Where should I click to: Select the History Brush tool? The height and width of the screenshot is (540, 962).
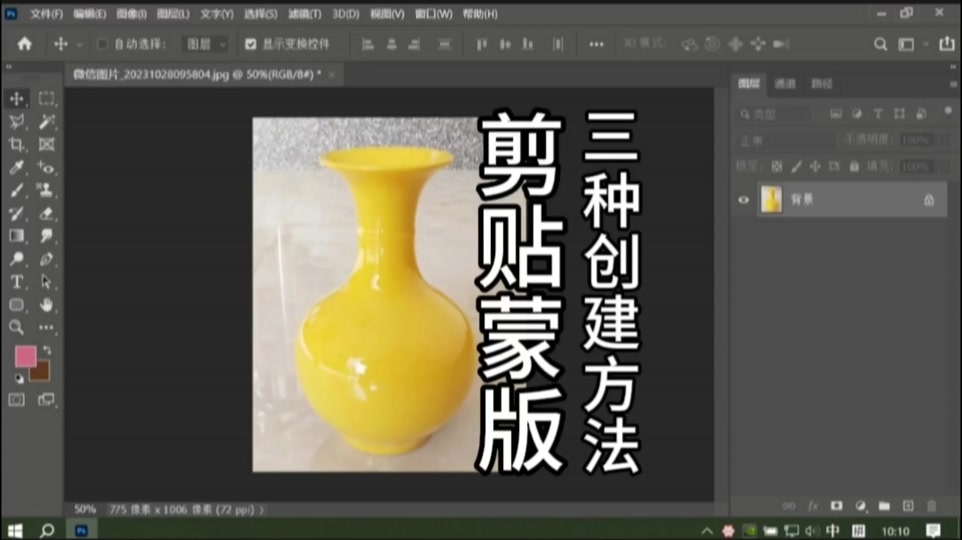[17, 213]
